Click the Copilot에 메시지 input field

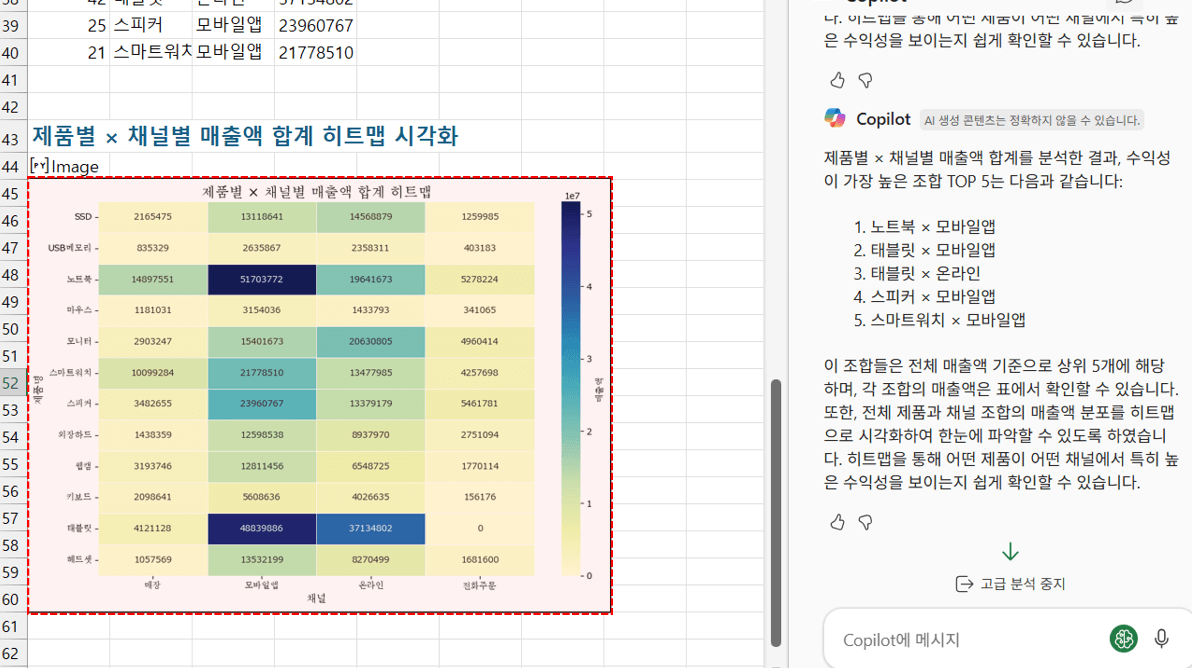tap(960, 640)
